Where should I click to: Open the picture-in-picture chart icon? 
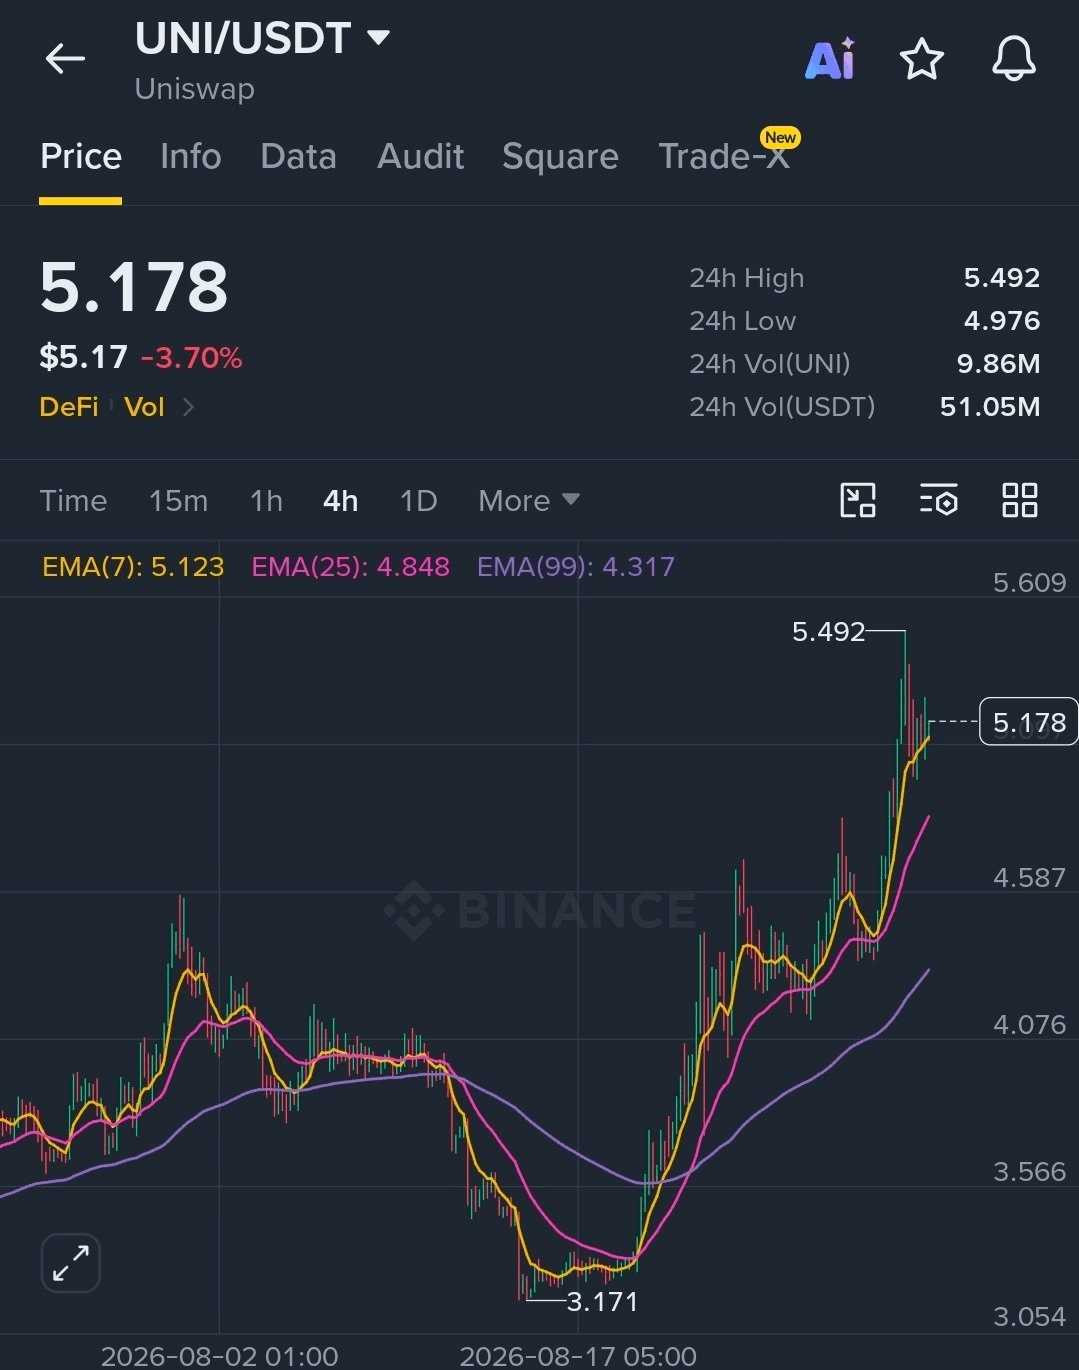tap(857, 500)
